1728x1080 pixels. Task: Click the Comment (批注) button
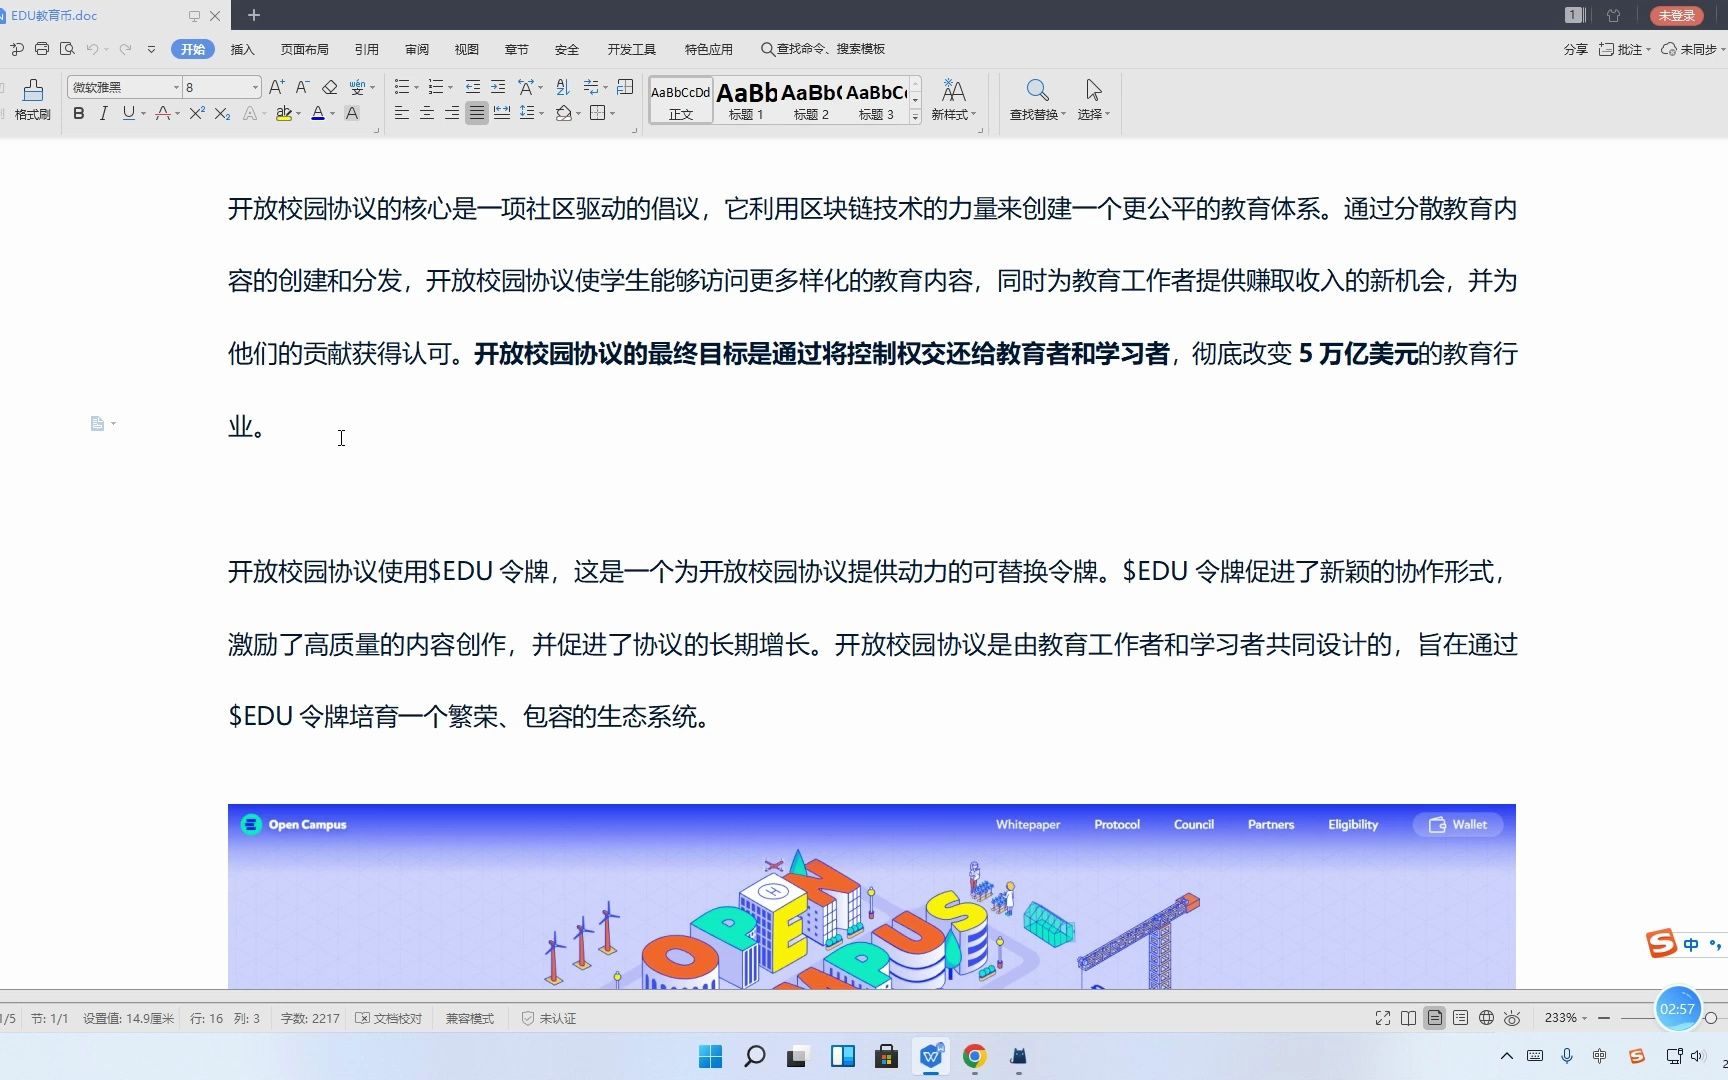point(1624,49)
